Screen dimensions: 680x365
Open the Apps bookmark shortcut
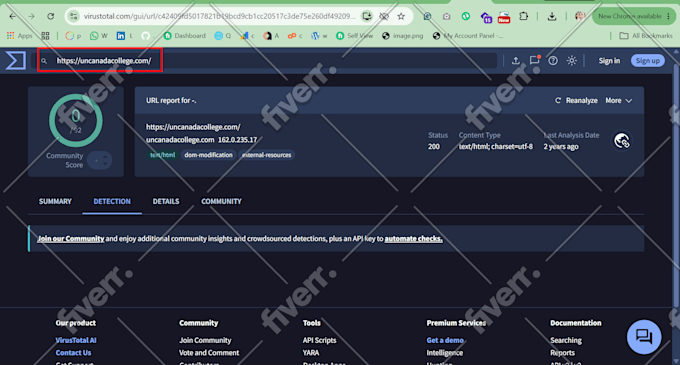pos(20,36)
